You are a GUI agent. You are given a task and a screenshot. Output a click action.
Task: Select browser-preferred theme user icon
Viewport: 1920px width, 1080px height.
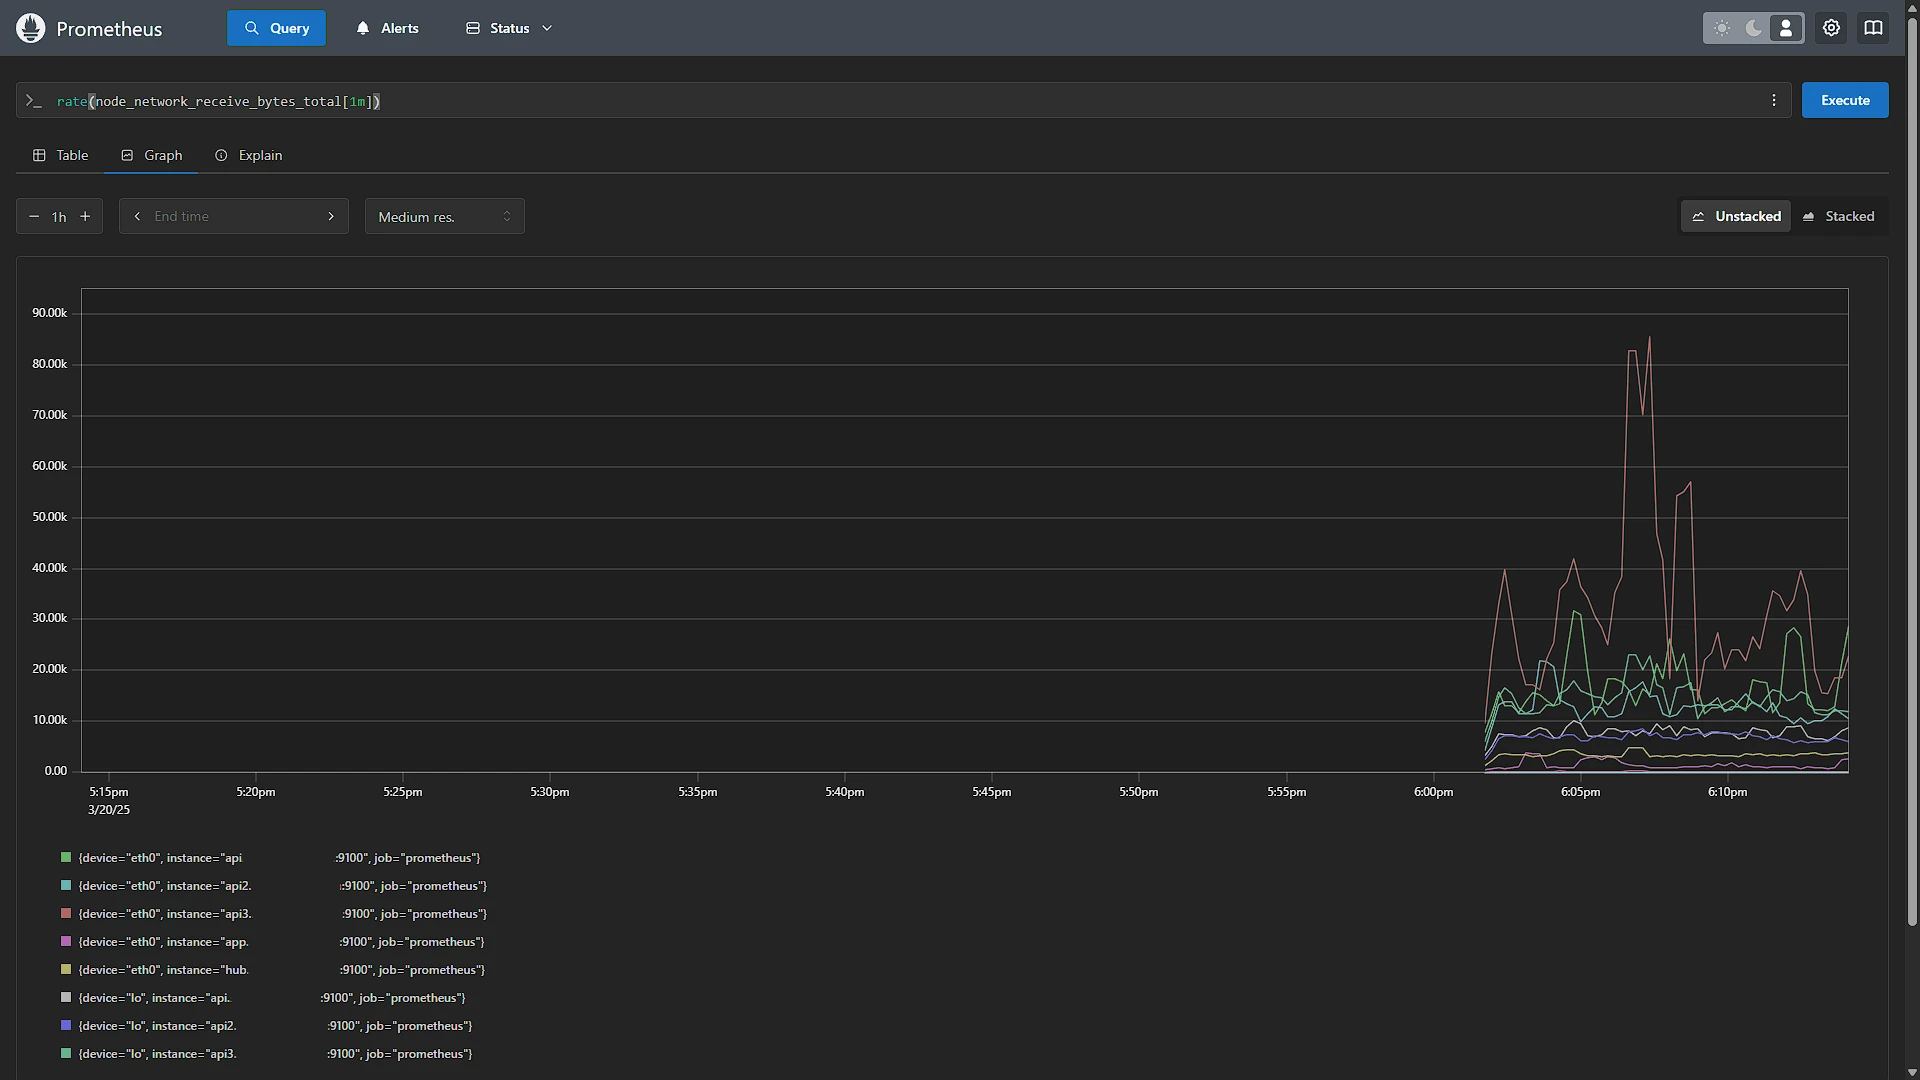1786,28
